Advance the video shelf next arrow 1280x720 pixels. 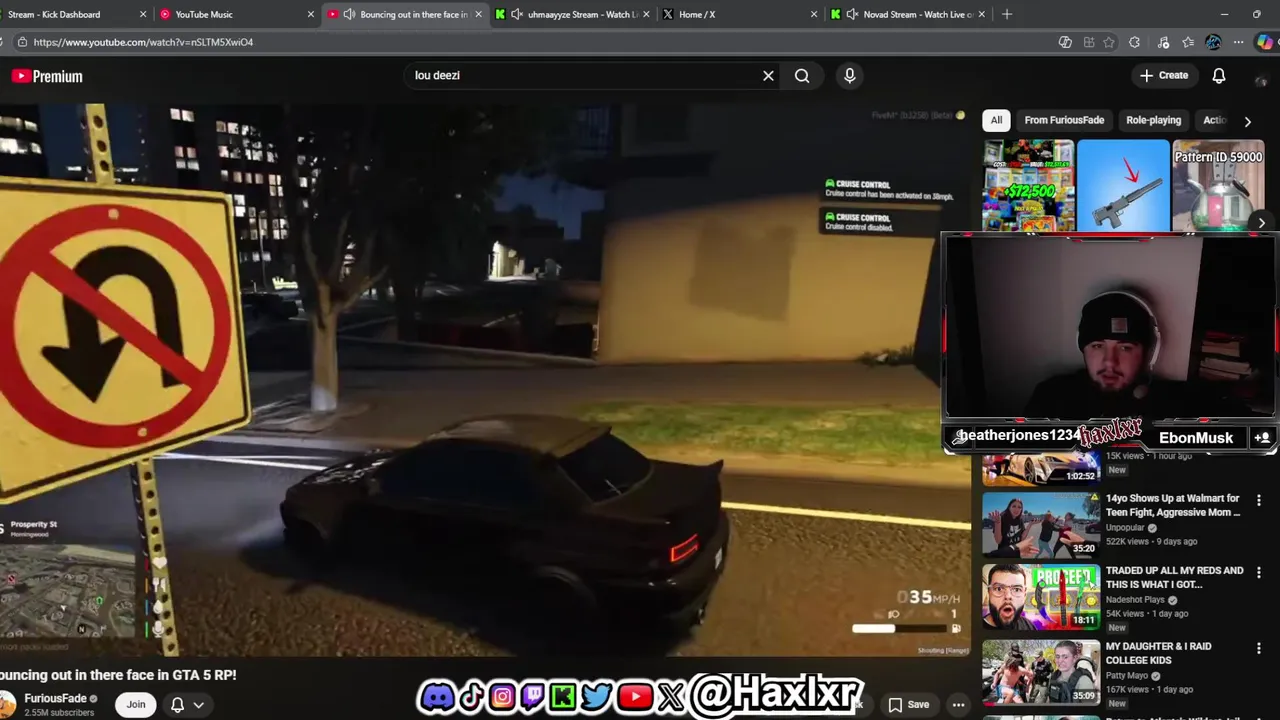pos(1261,224)
